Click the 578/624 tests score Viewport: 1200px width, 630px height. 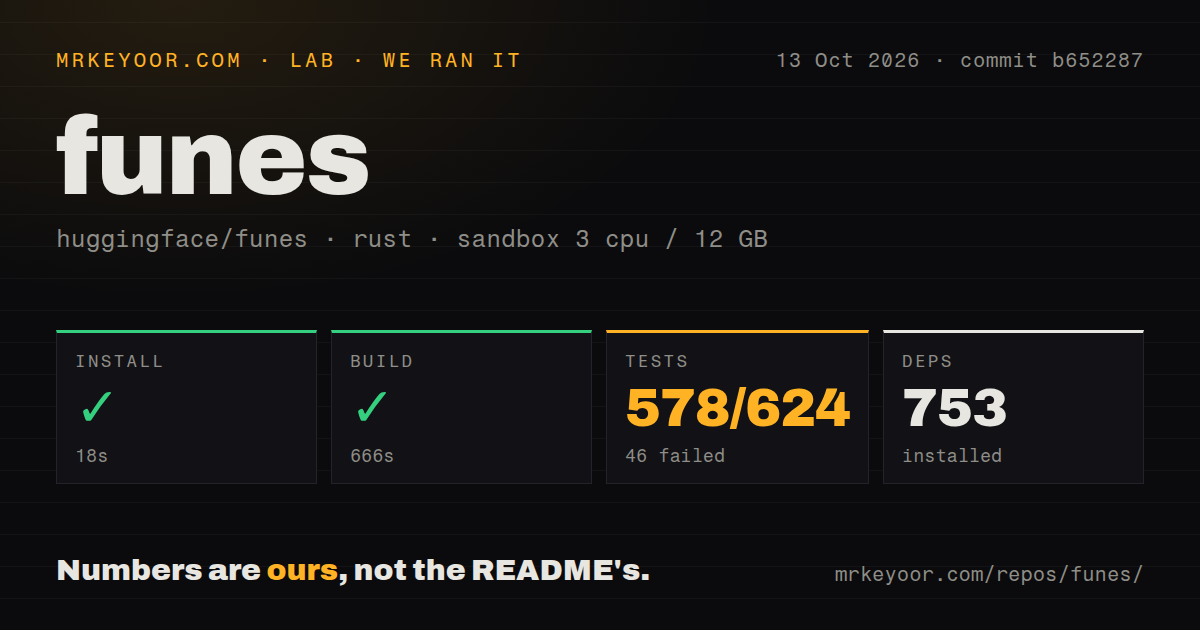[738, 408]
